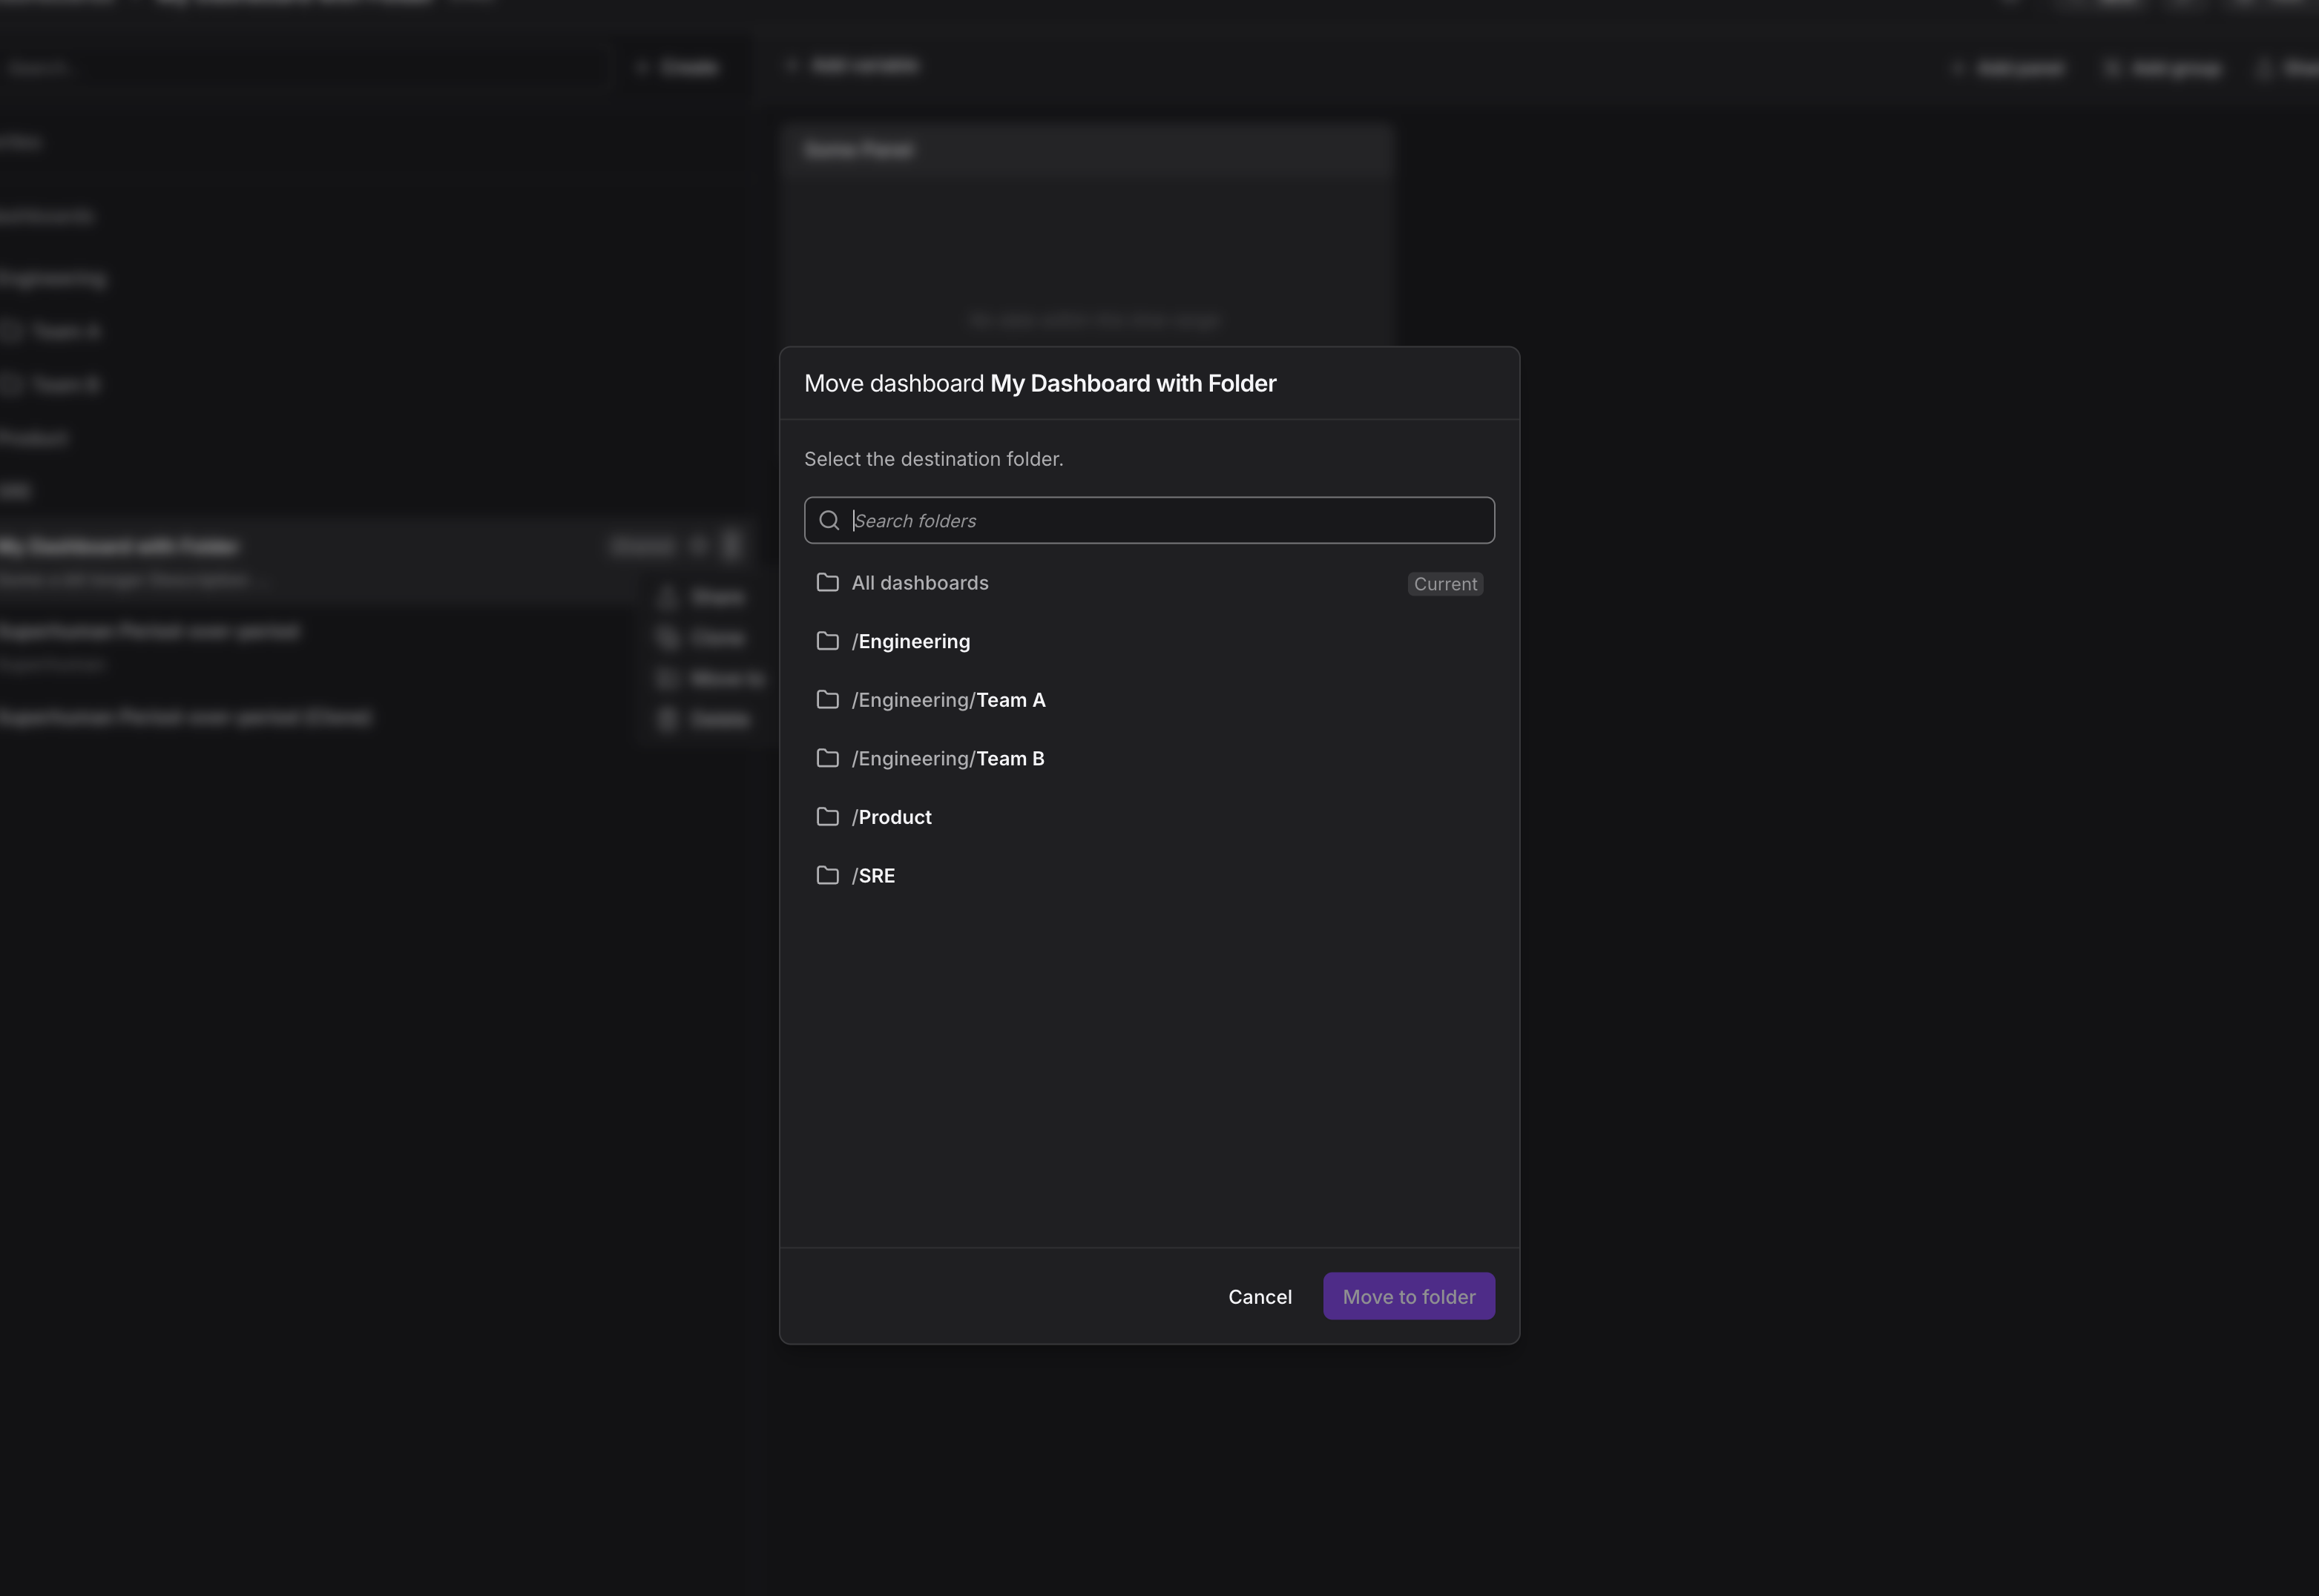Click the blurred Create button
2319x1596 pixels.
[682, 68]
